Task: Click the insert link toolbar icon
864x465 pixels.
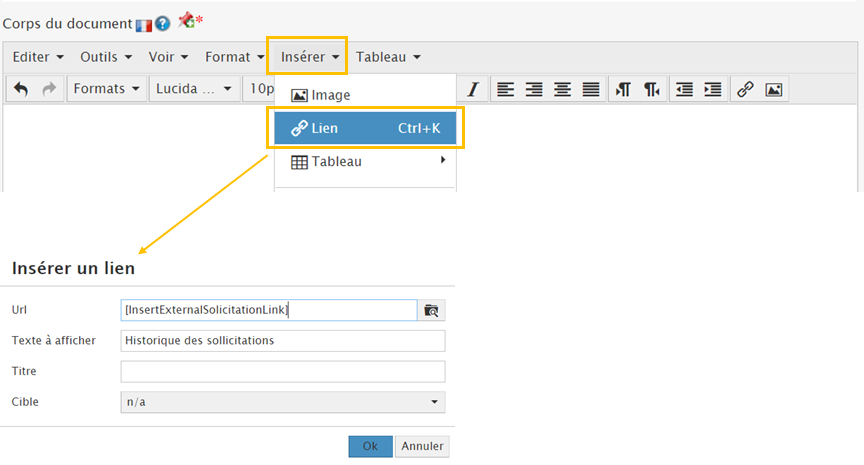Action: pyautogui.click(x=745, y=89)
